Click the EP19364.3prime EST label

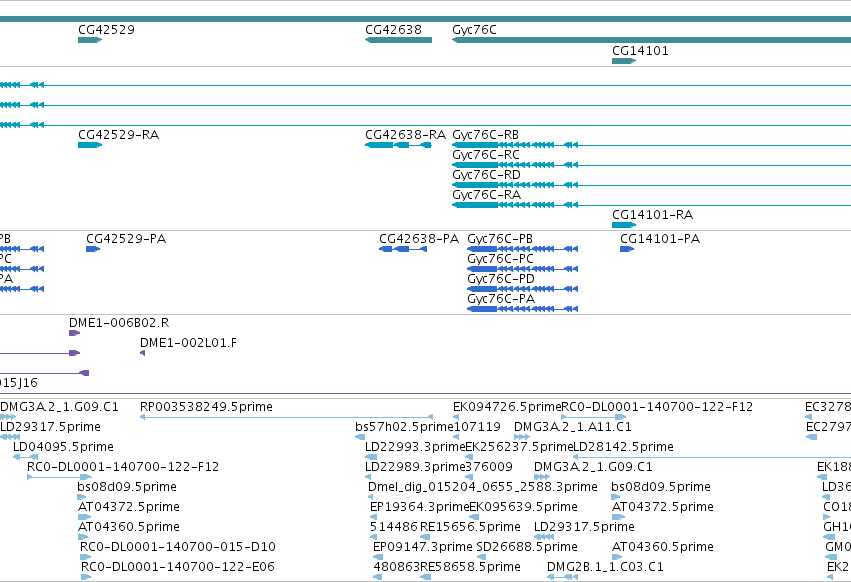point(419,507)
